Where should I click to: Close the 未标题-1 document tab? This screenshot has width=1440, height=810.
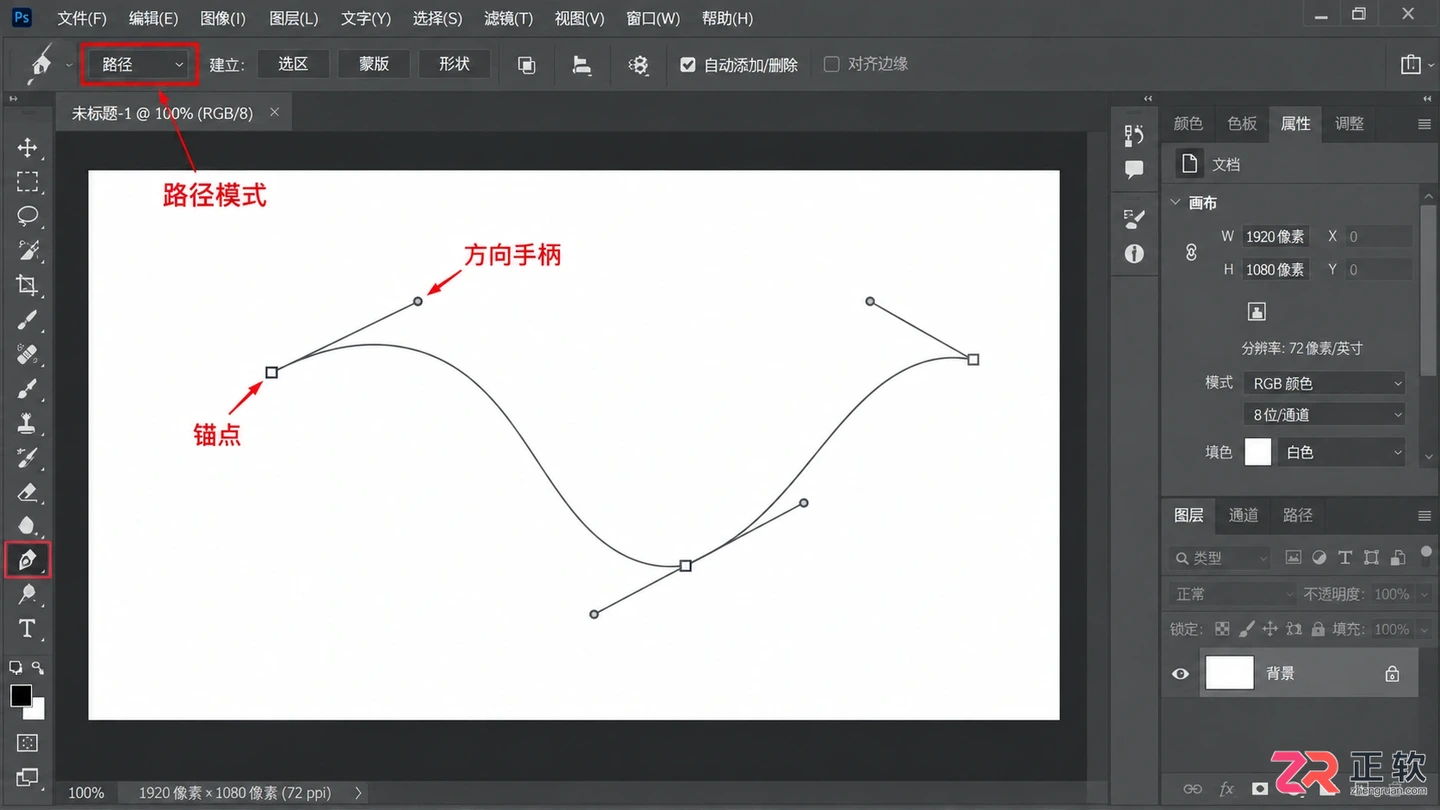(x=274, y=112)
